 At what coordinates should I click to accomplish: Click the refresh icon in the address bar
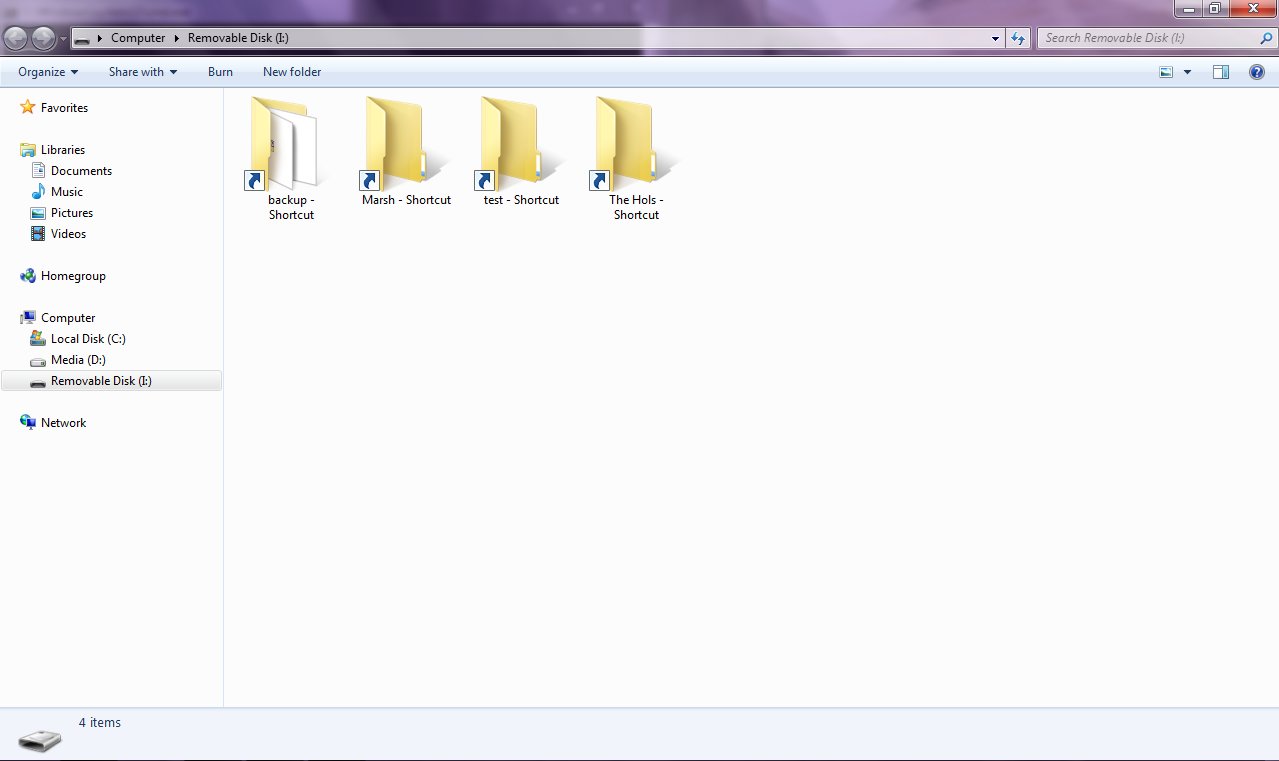click(1017, 38)
